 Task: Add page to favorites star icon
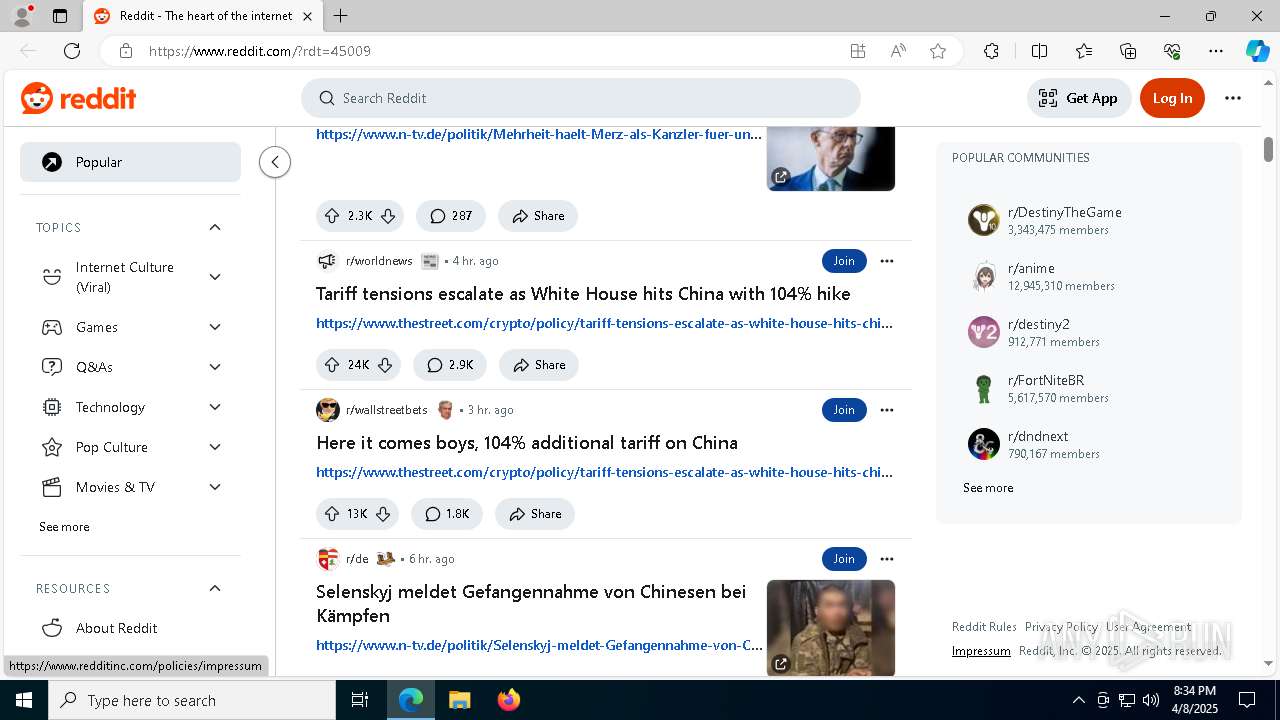coord(938,51)
